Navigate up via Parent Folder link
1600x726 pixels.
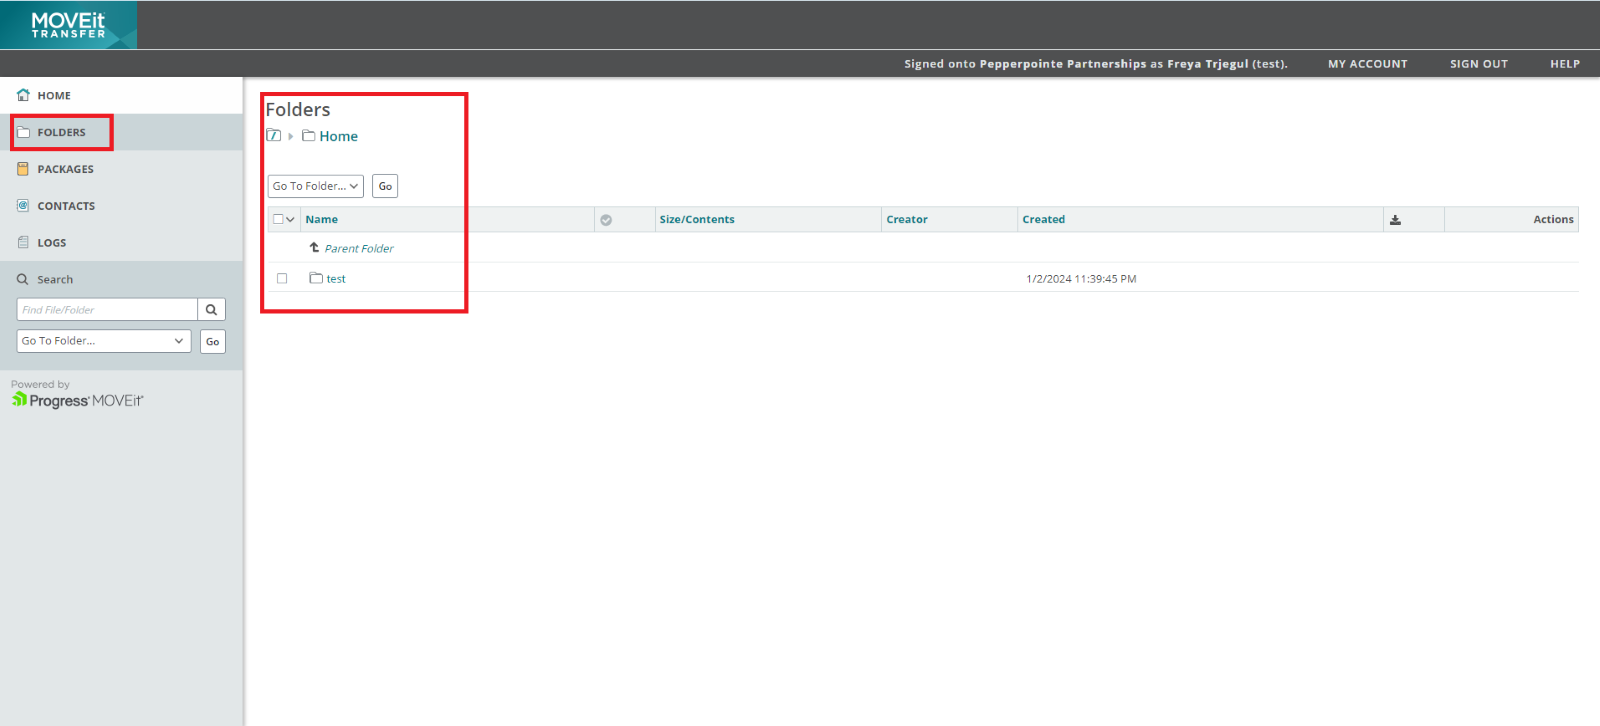359,249
